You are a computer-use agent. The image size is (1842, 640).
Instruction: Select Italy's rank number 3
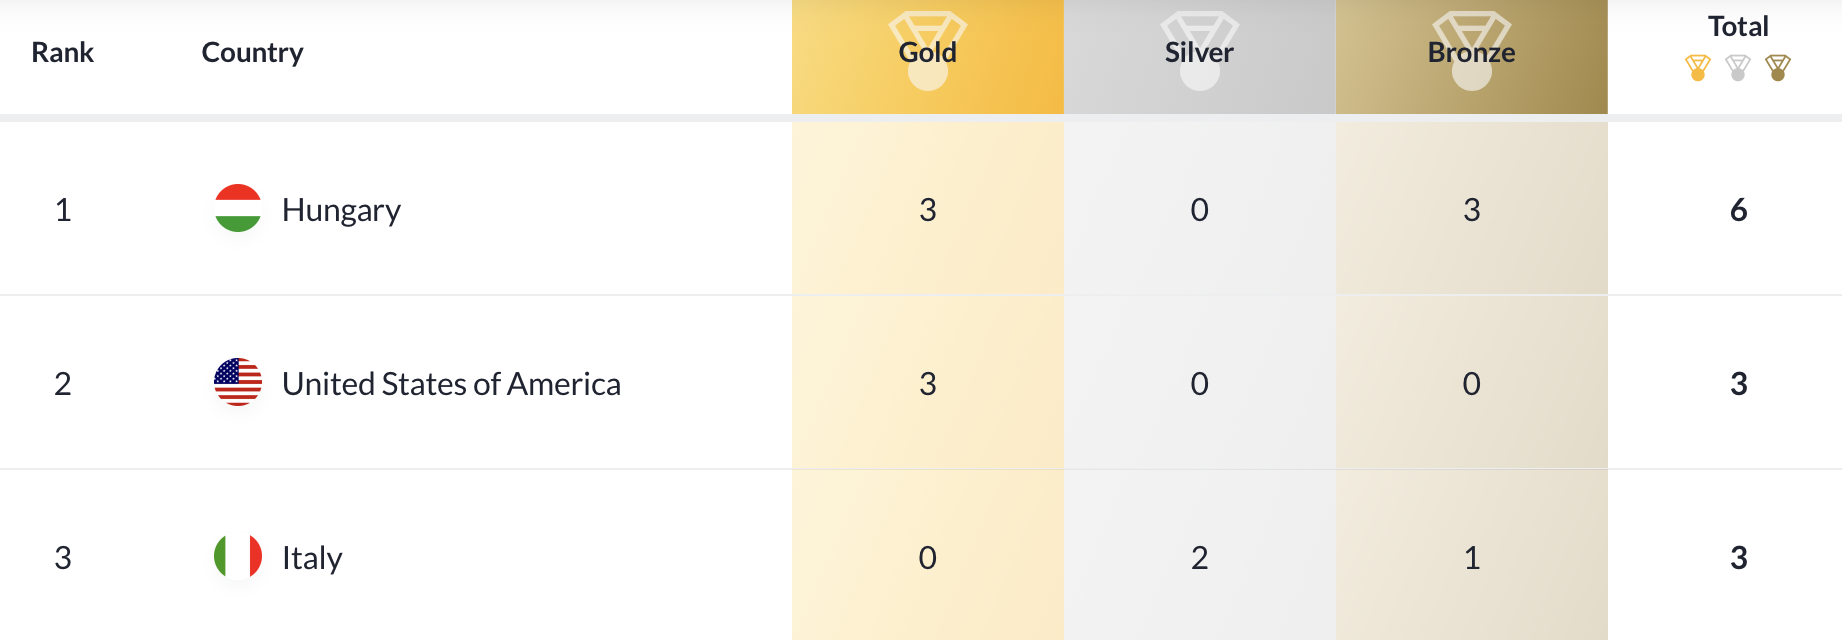point(63,558)
